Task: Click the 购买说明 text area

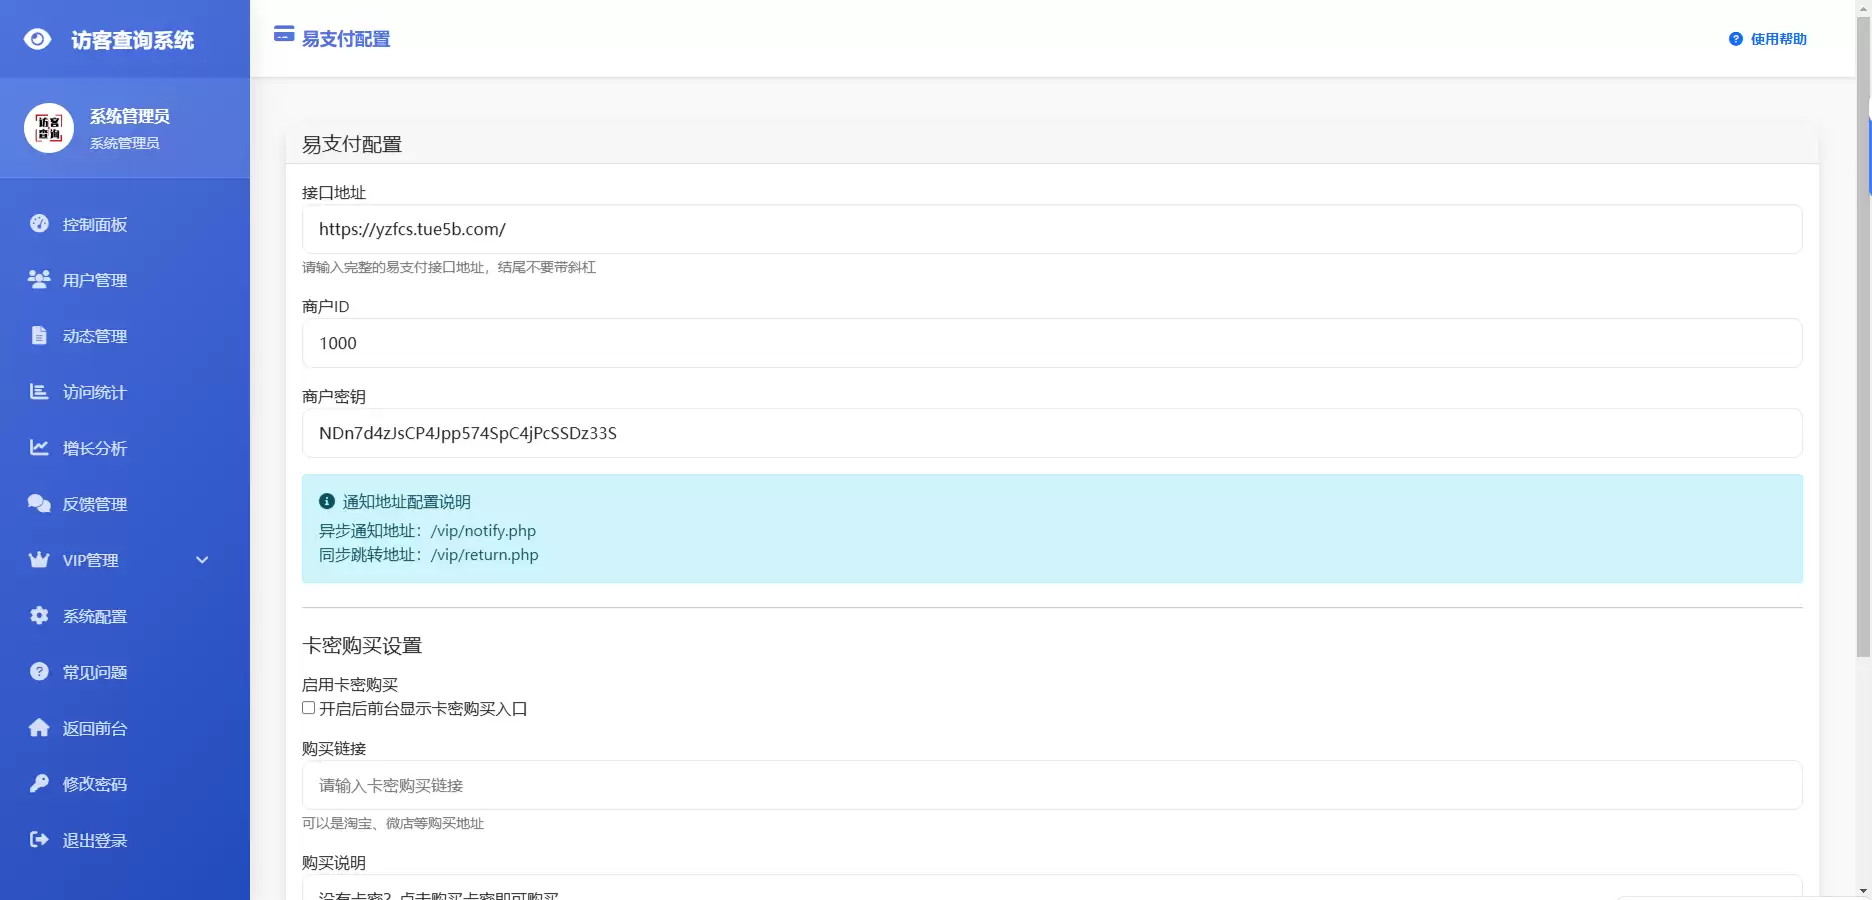Action: [x=1052, y=888]
